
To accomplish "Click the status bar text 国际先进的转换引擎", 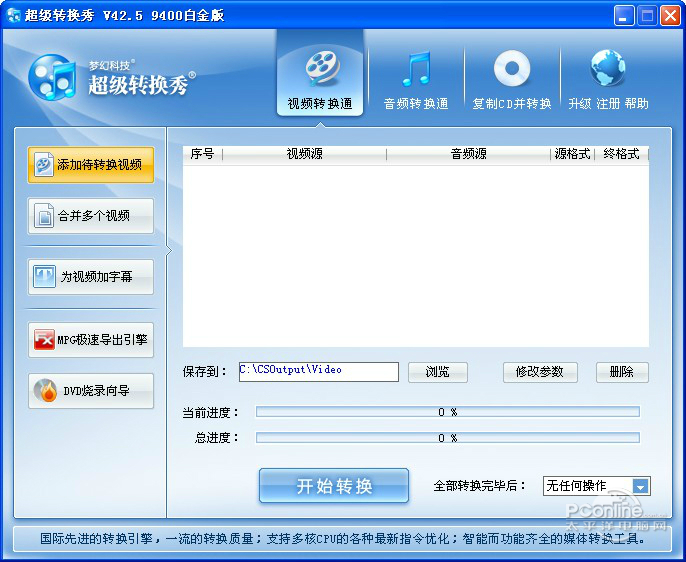I will tap(96, 538).
